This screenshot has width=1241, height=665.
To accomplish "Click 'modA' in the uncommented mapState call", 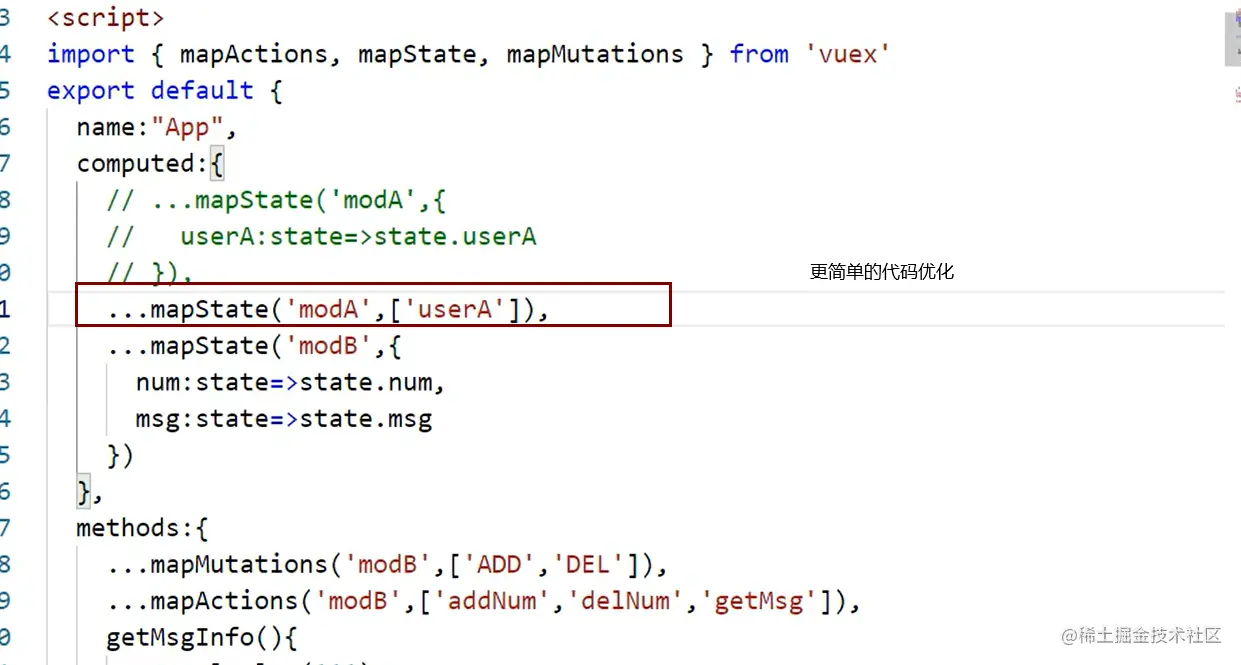I will (328, 309).
